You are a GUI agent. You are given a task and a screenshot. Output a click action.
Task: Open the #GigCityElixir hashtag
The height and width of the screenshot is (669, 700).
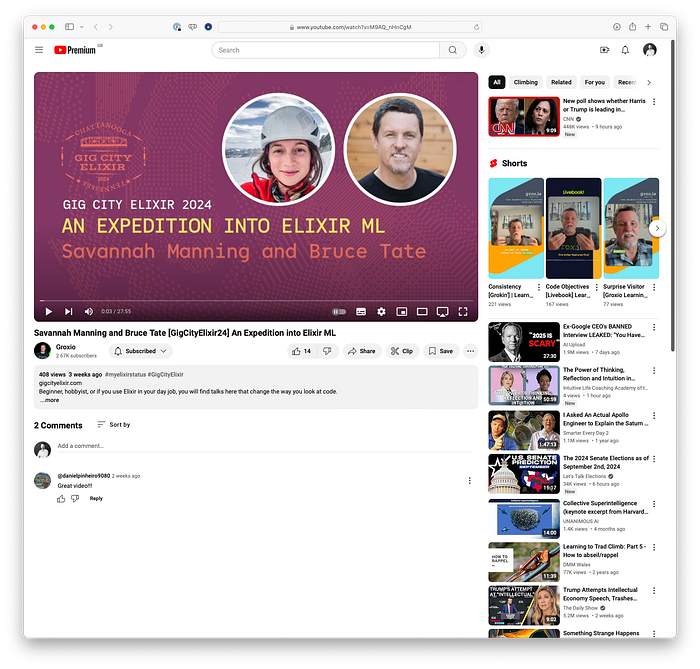click(166, 374)
